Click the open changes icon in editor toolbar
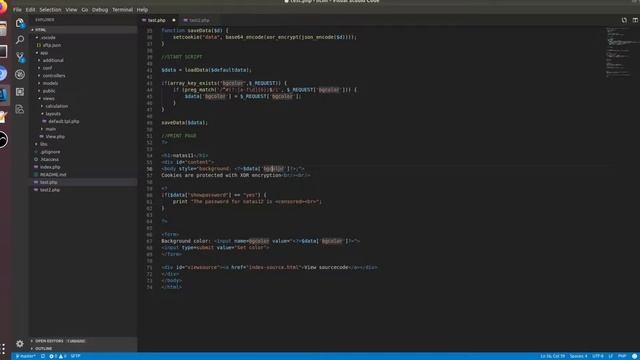 point(624,20)
